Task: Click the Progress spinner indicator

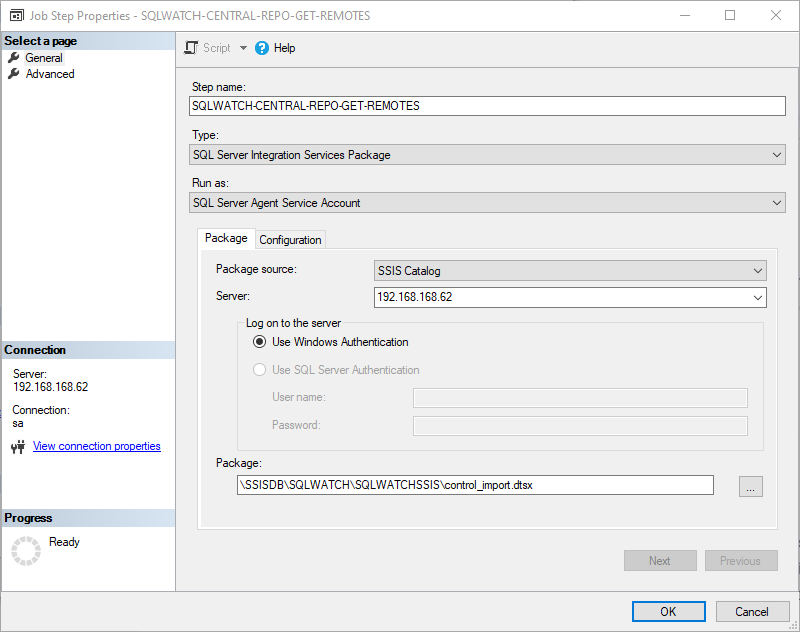Action: click(x=26, y=551)
